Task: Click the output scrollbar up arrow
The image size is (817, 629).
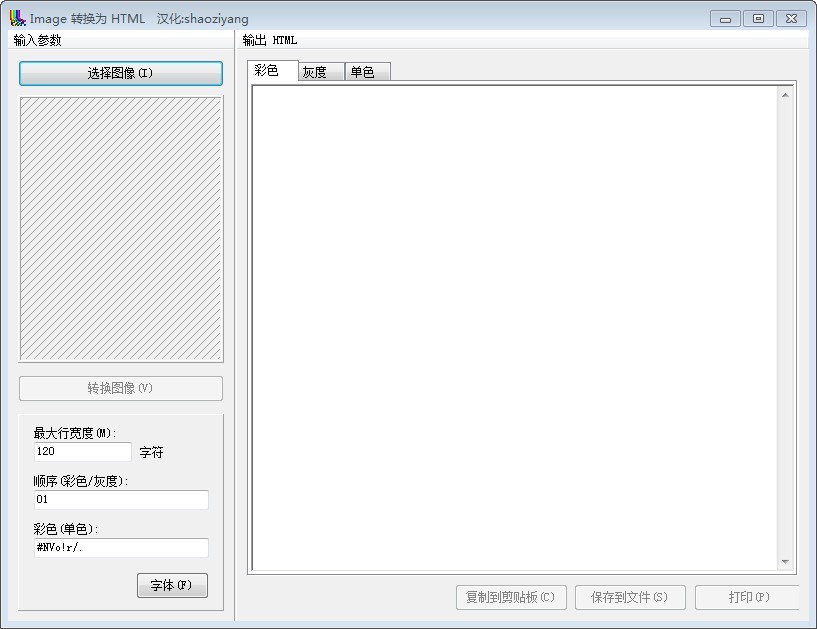Action: click(785, 95)
